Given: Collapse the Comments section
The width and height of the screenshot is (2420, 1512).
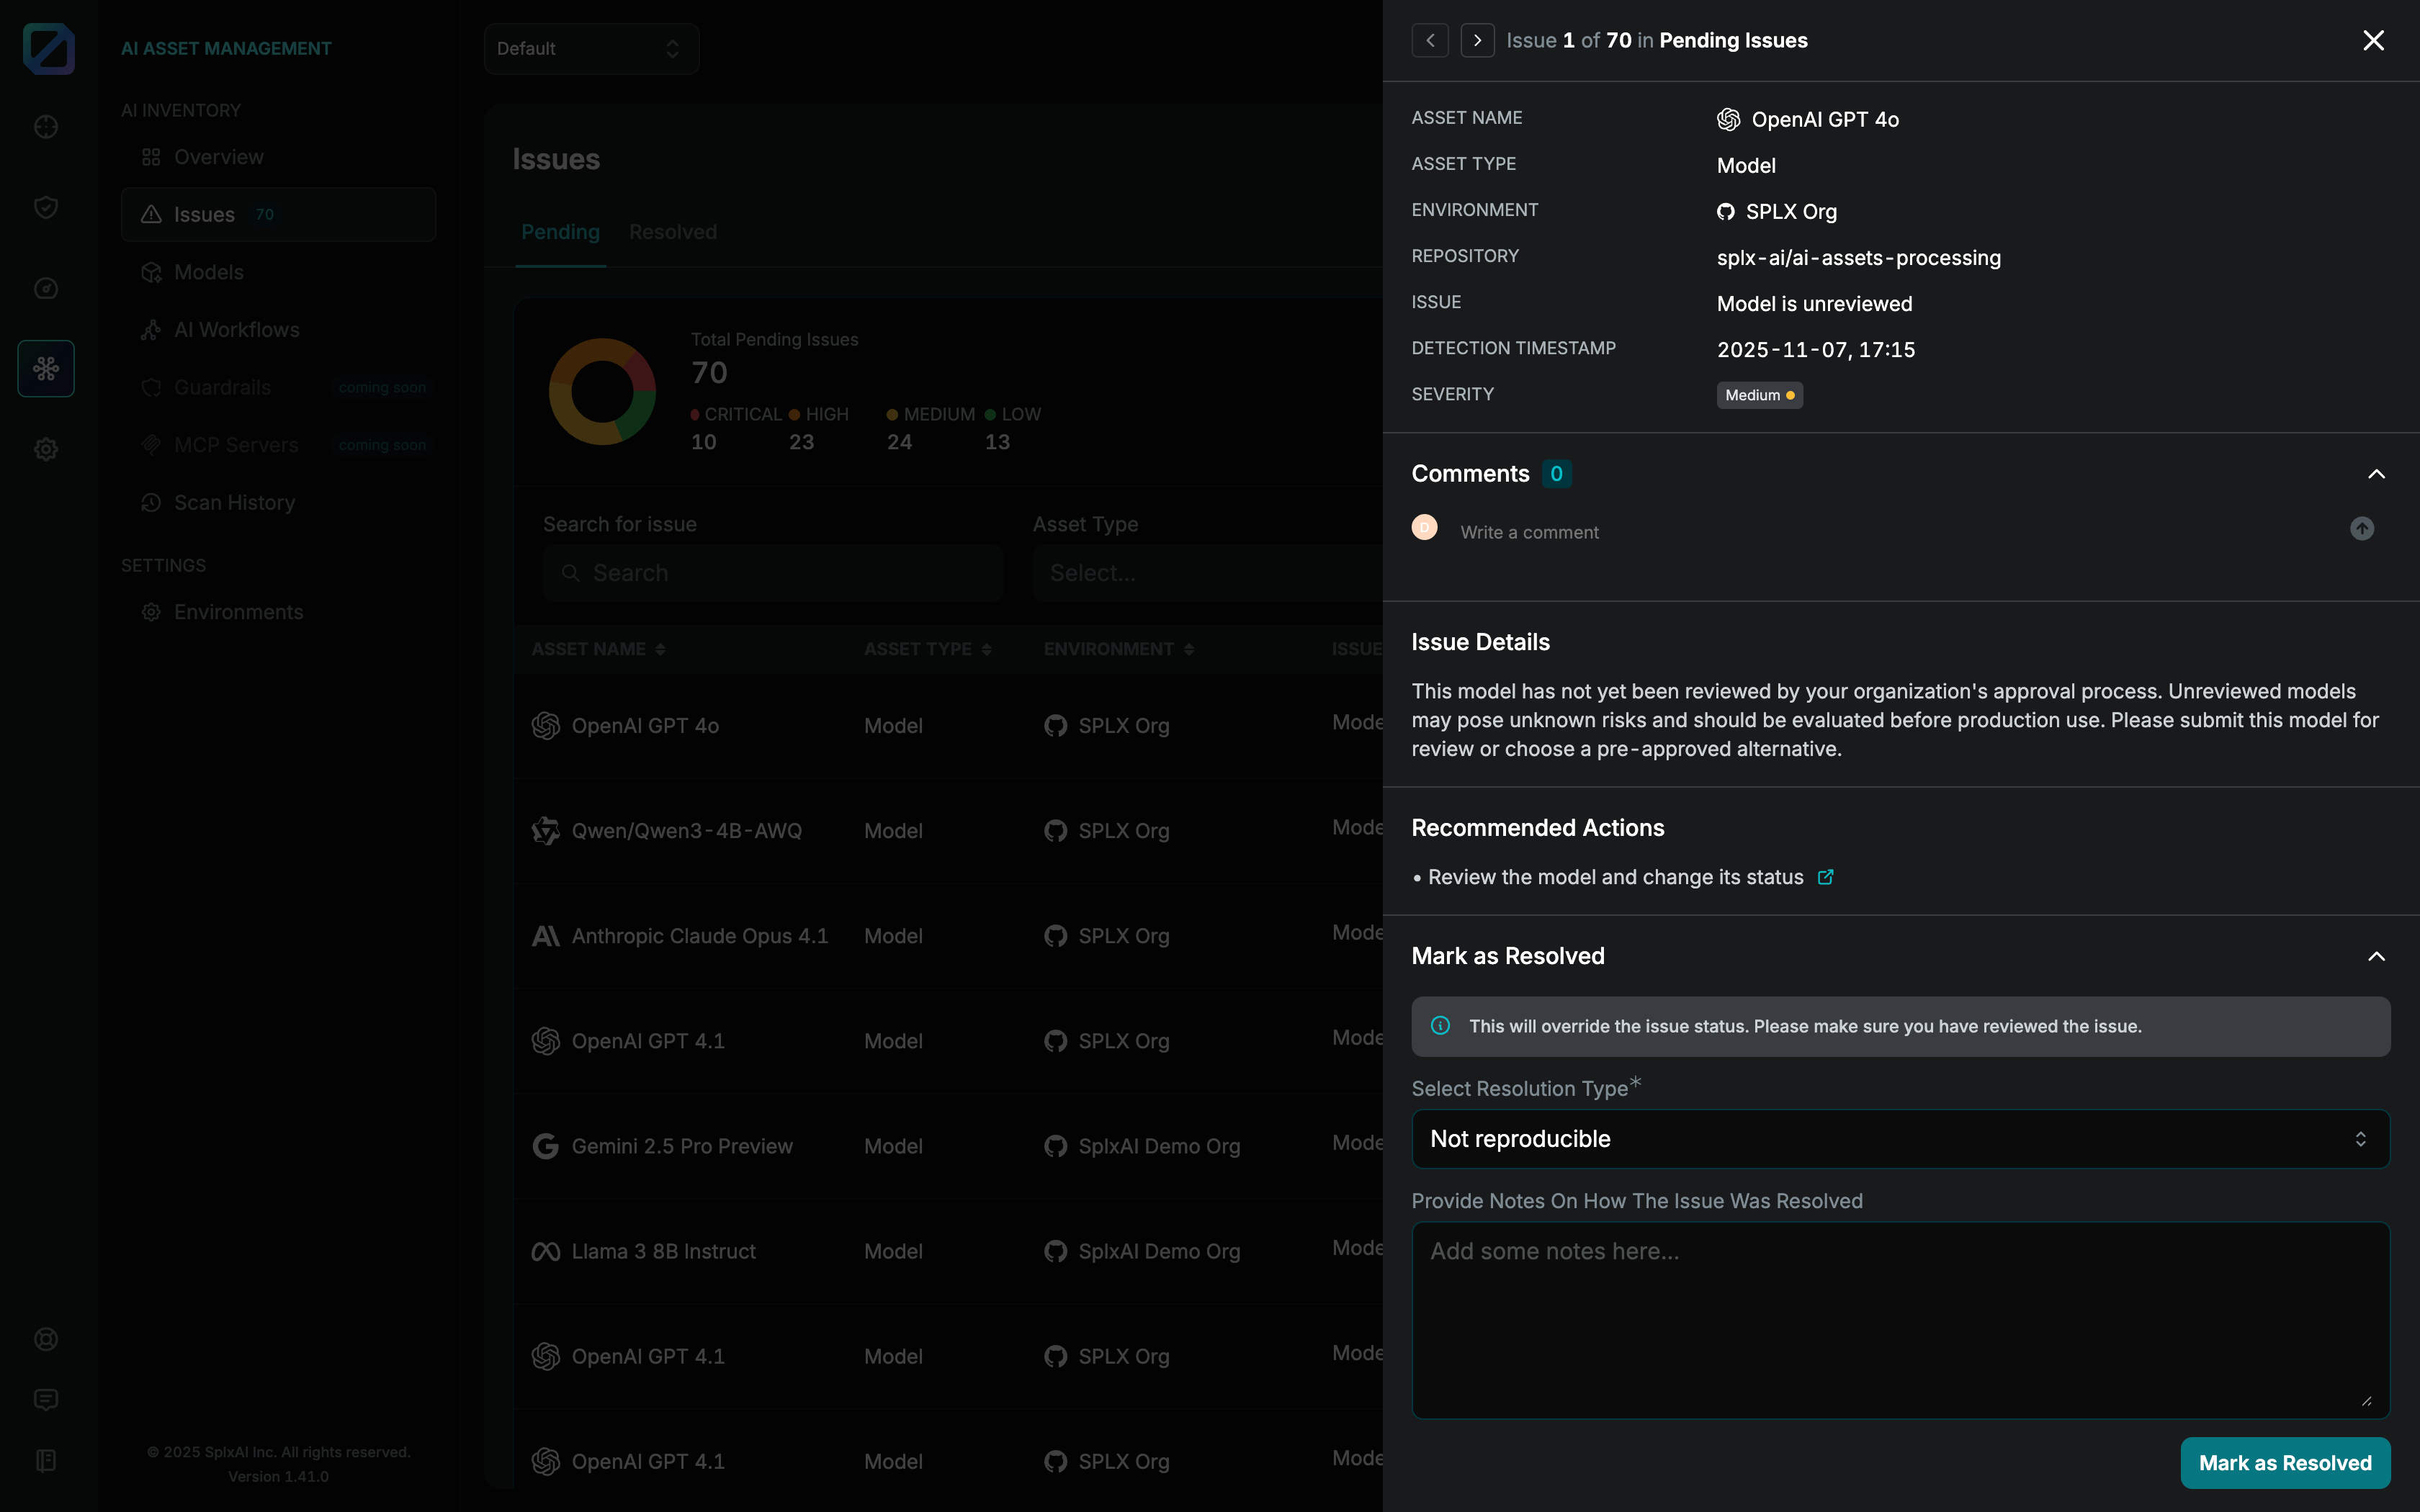Looking at the screenshot, I should click(2376, 474).
